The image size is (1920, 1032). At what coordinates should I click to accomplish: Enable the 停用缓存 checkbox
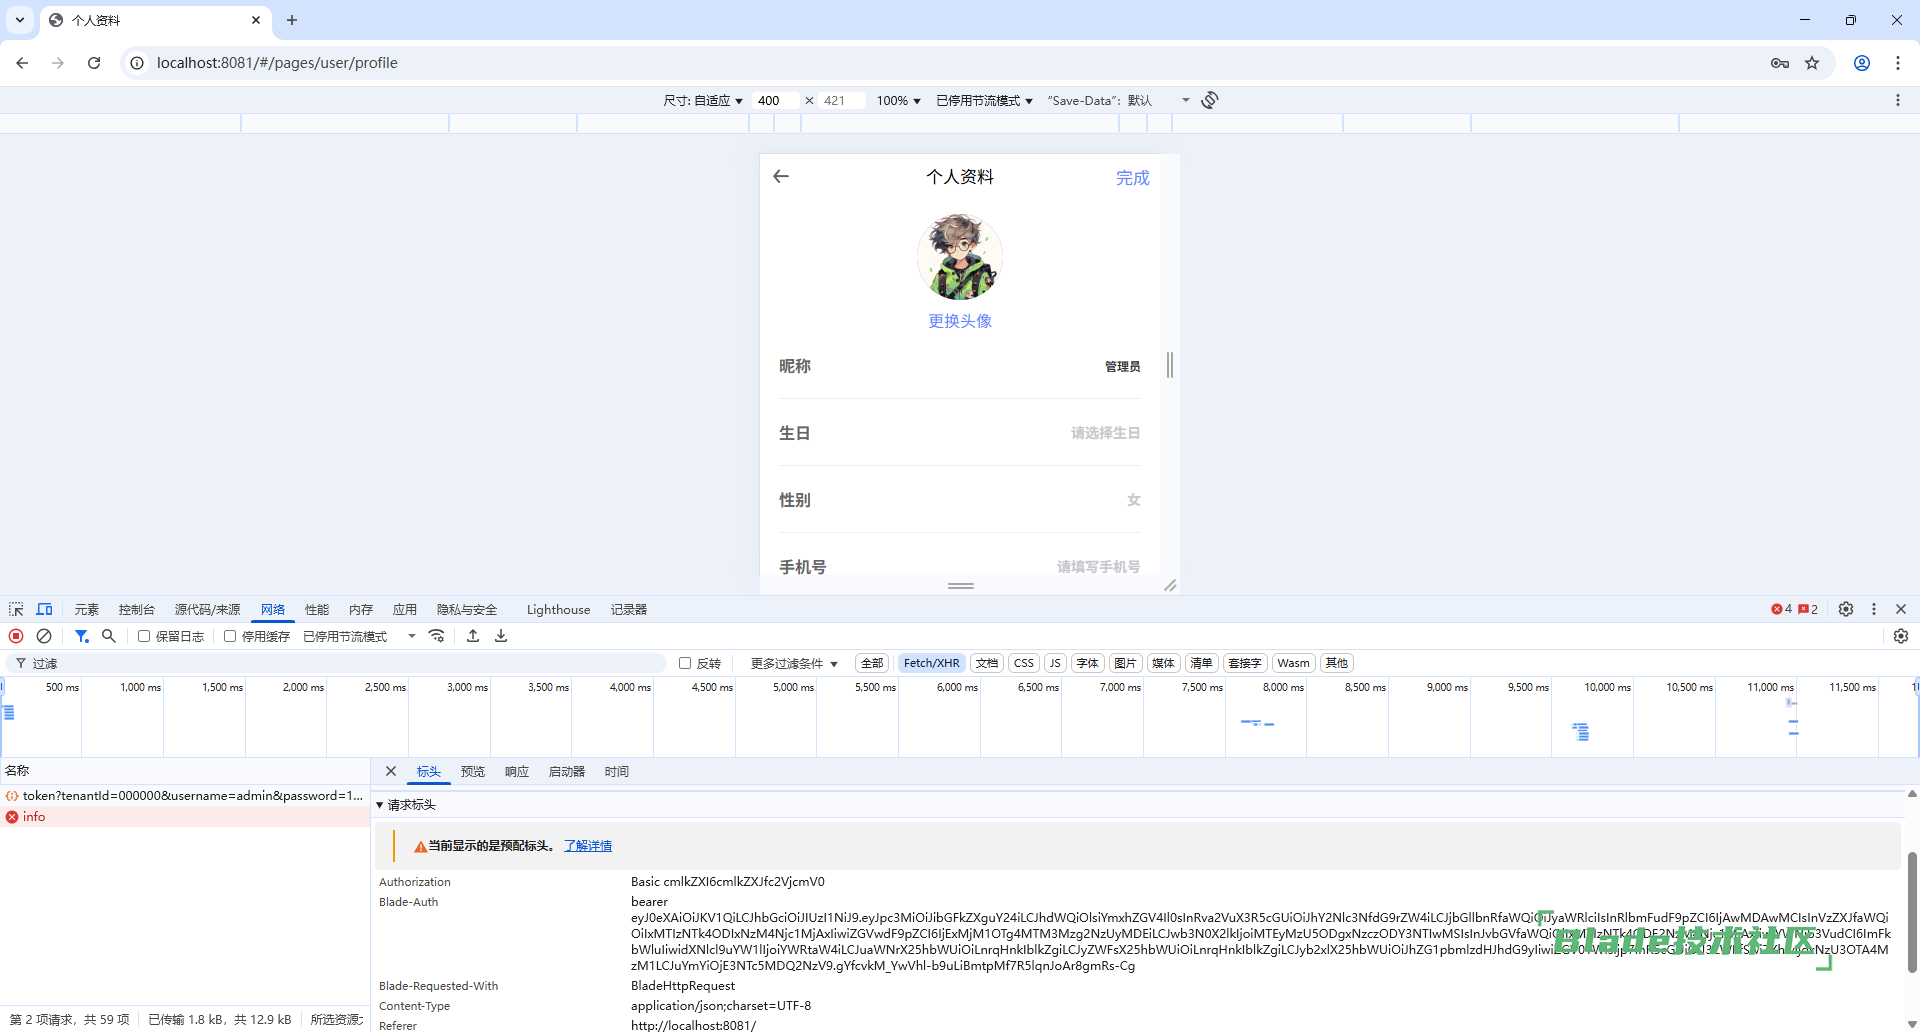230,636
